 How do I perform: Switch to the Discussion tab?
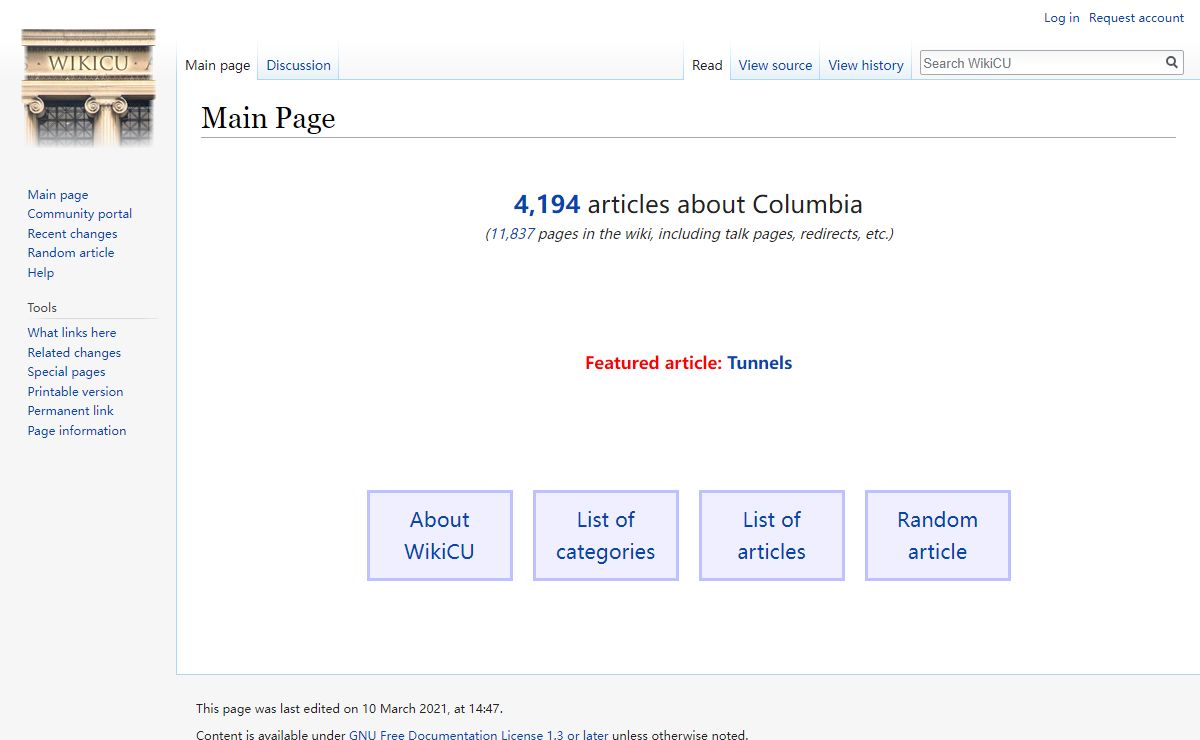(298, 65)
